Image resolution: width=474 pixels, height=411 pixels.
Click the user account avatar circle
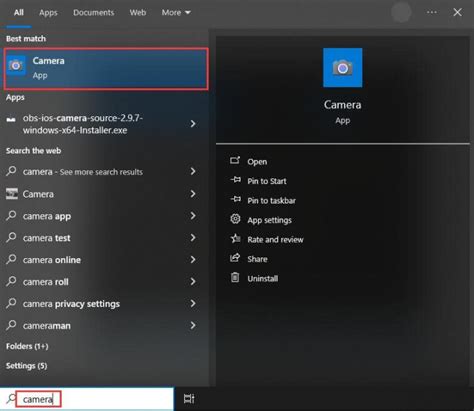[401, 12]
